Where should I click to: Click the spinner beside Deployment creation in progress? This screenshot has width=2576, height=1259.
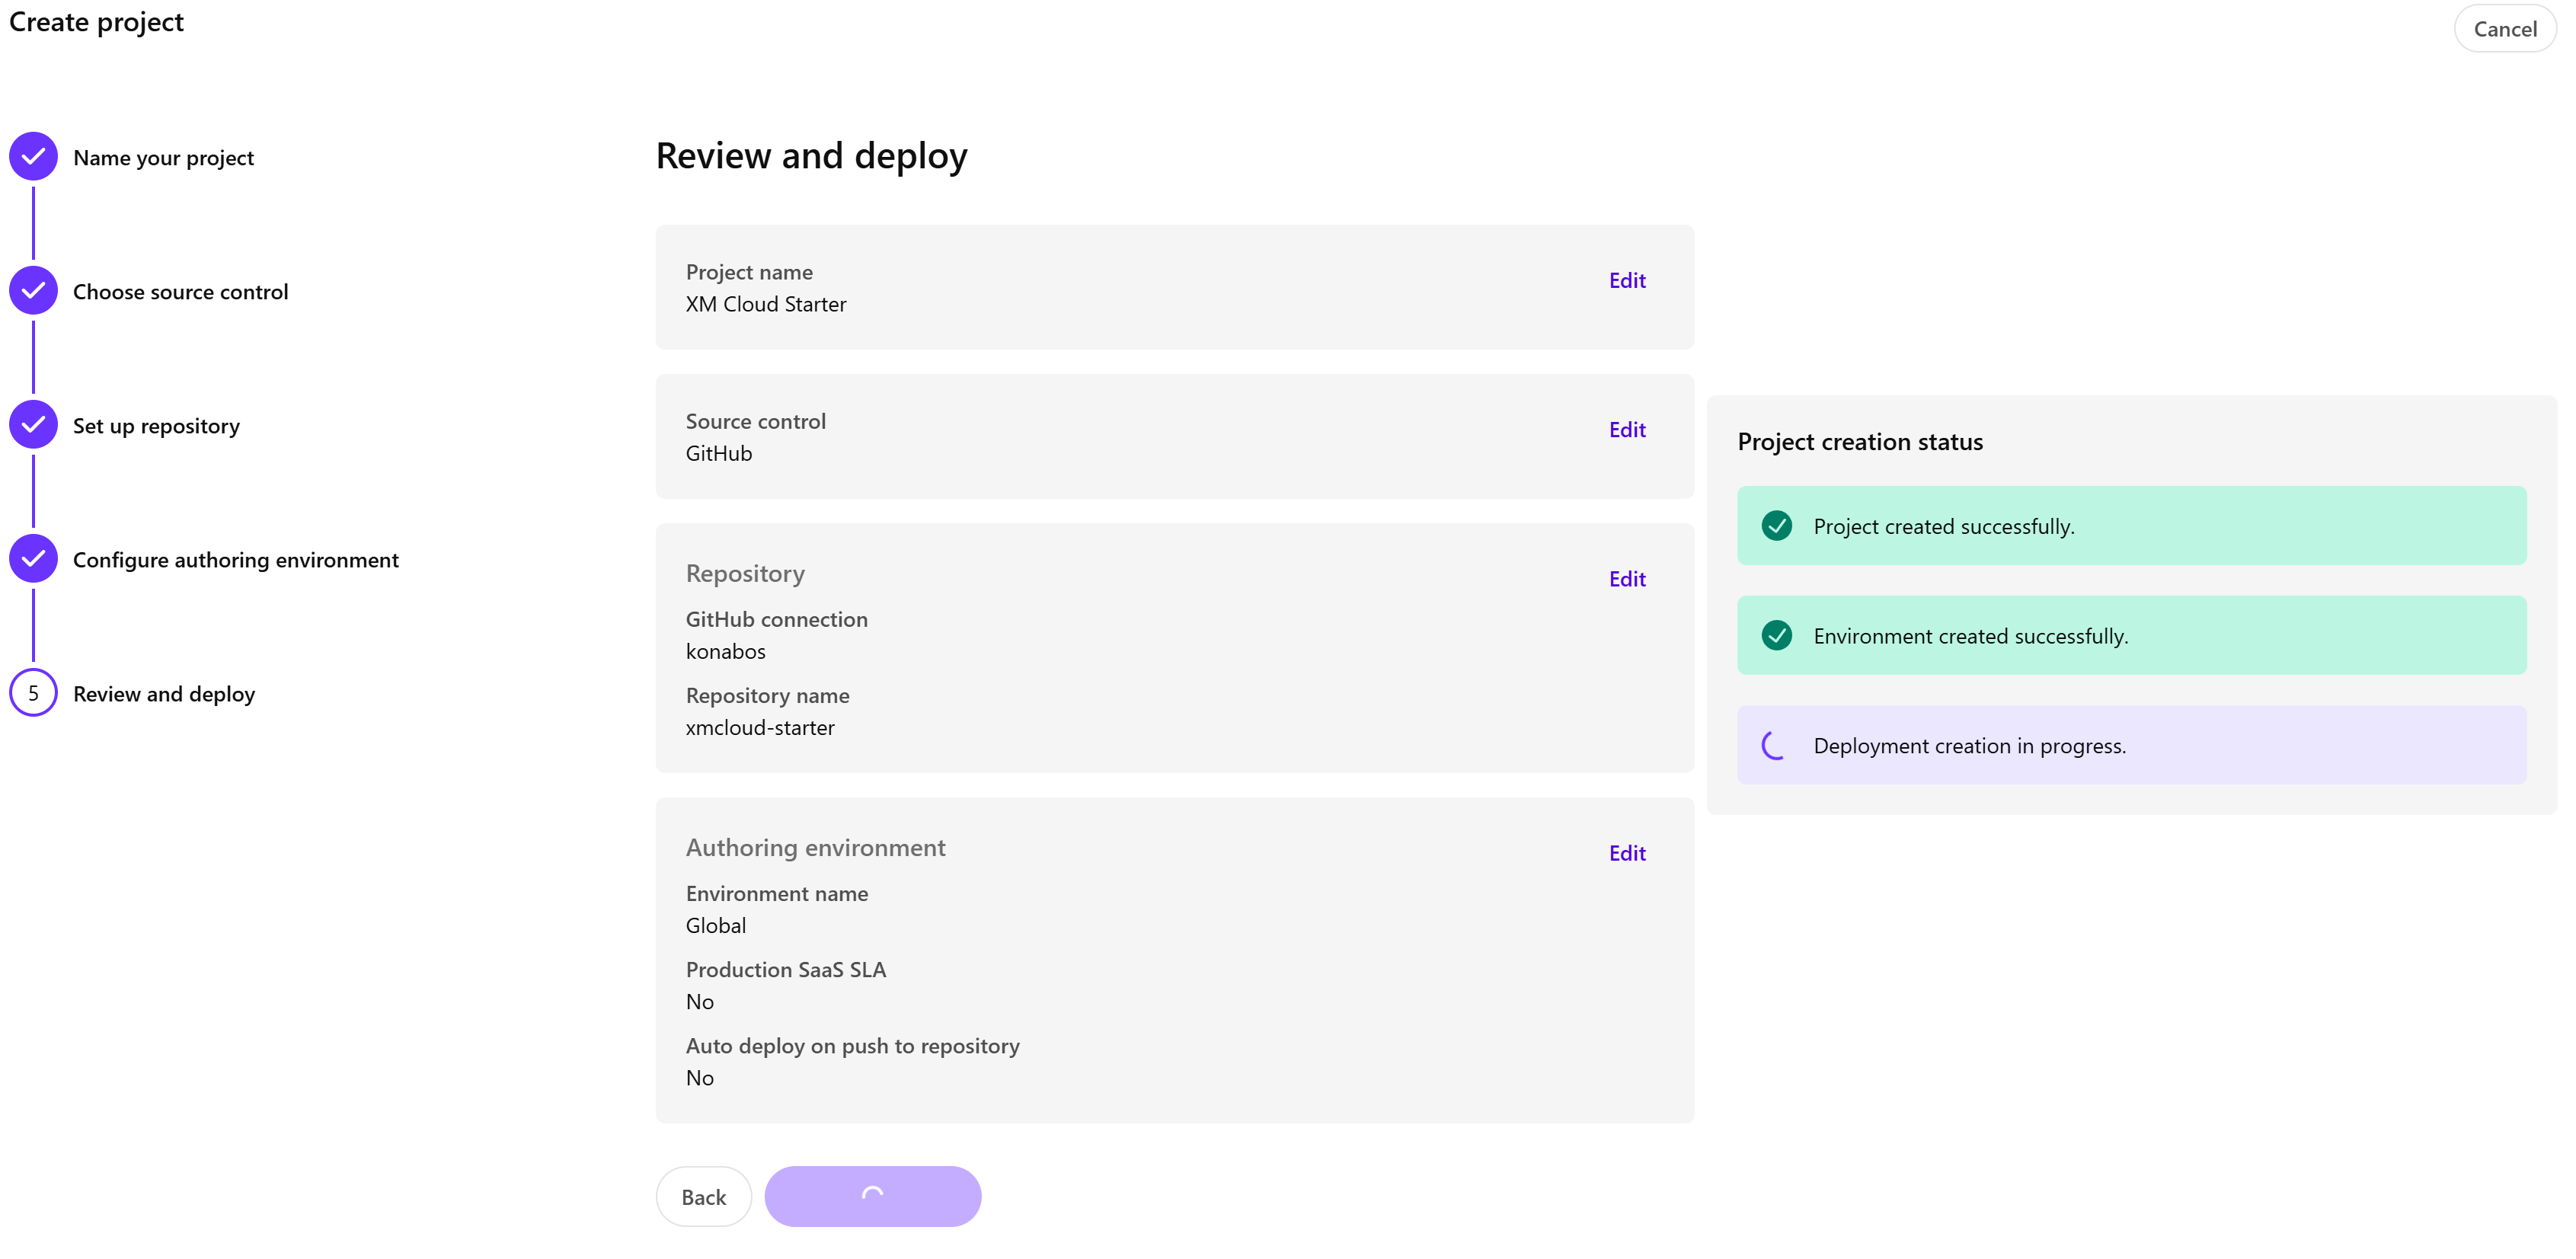click(x=1773, y=745)
